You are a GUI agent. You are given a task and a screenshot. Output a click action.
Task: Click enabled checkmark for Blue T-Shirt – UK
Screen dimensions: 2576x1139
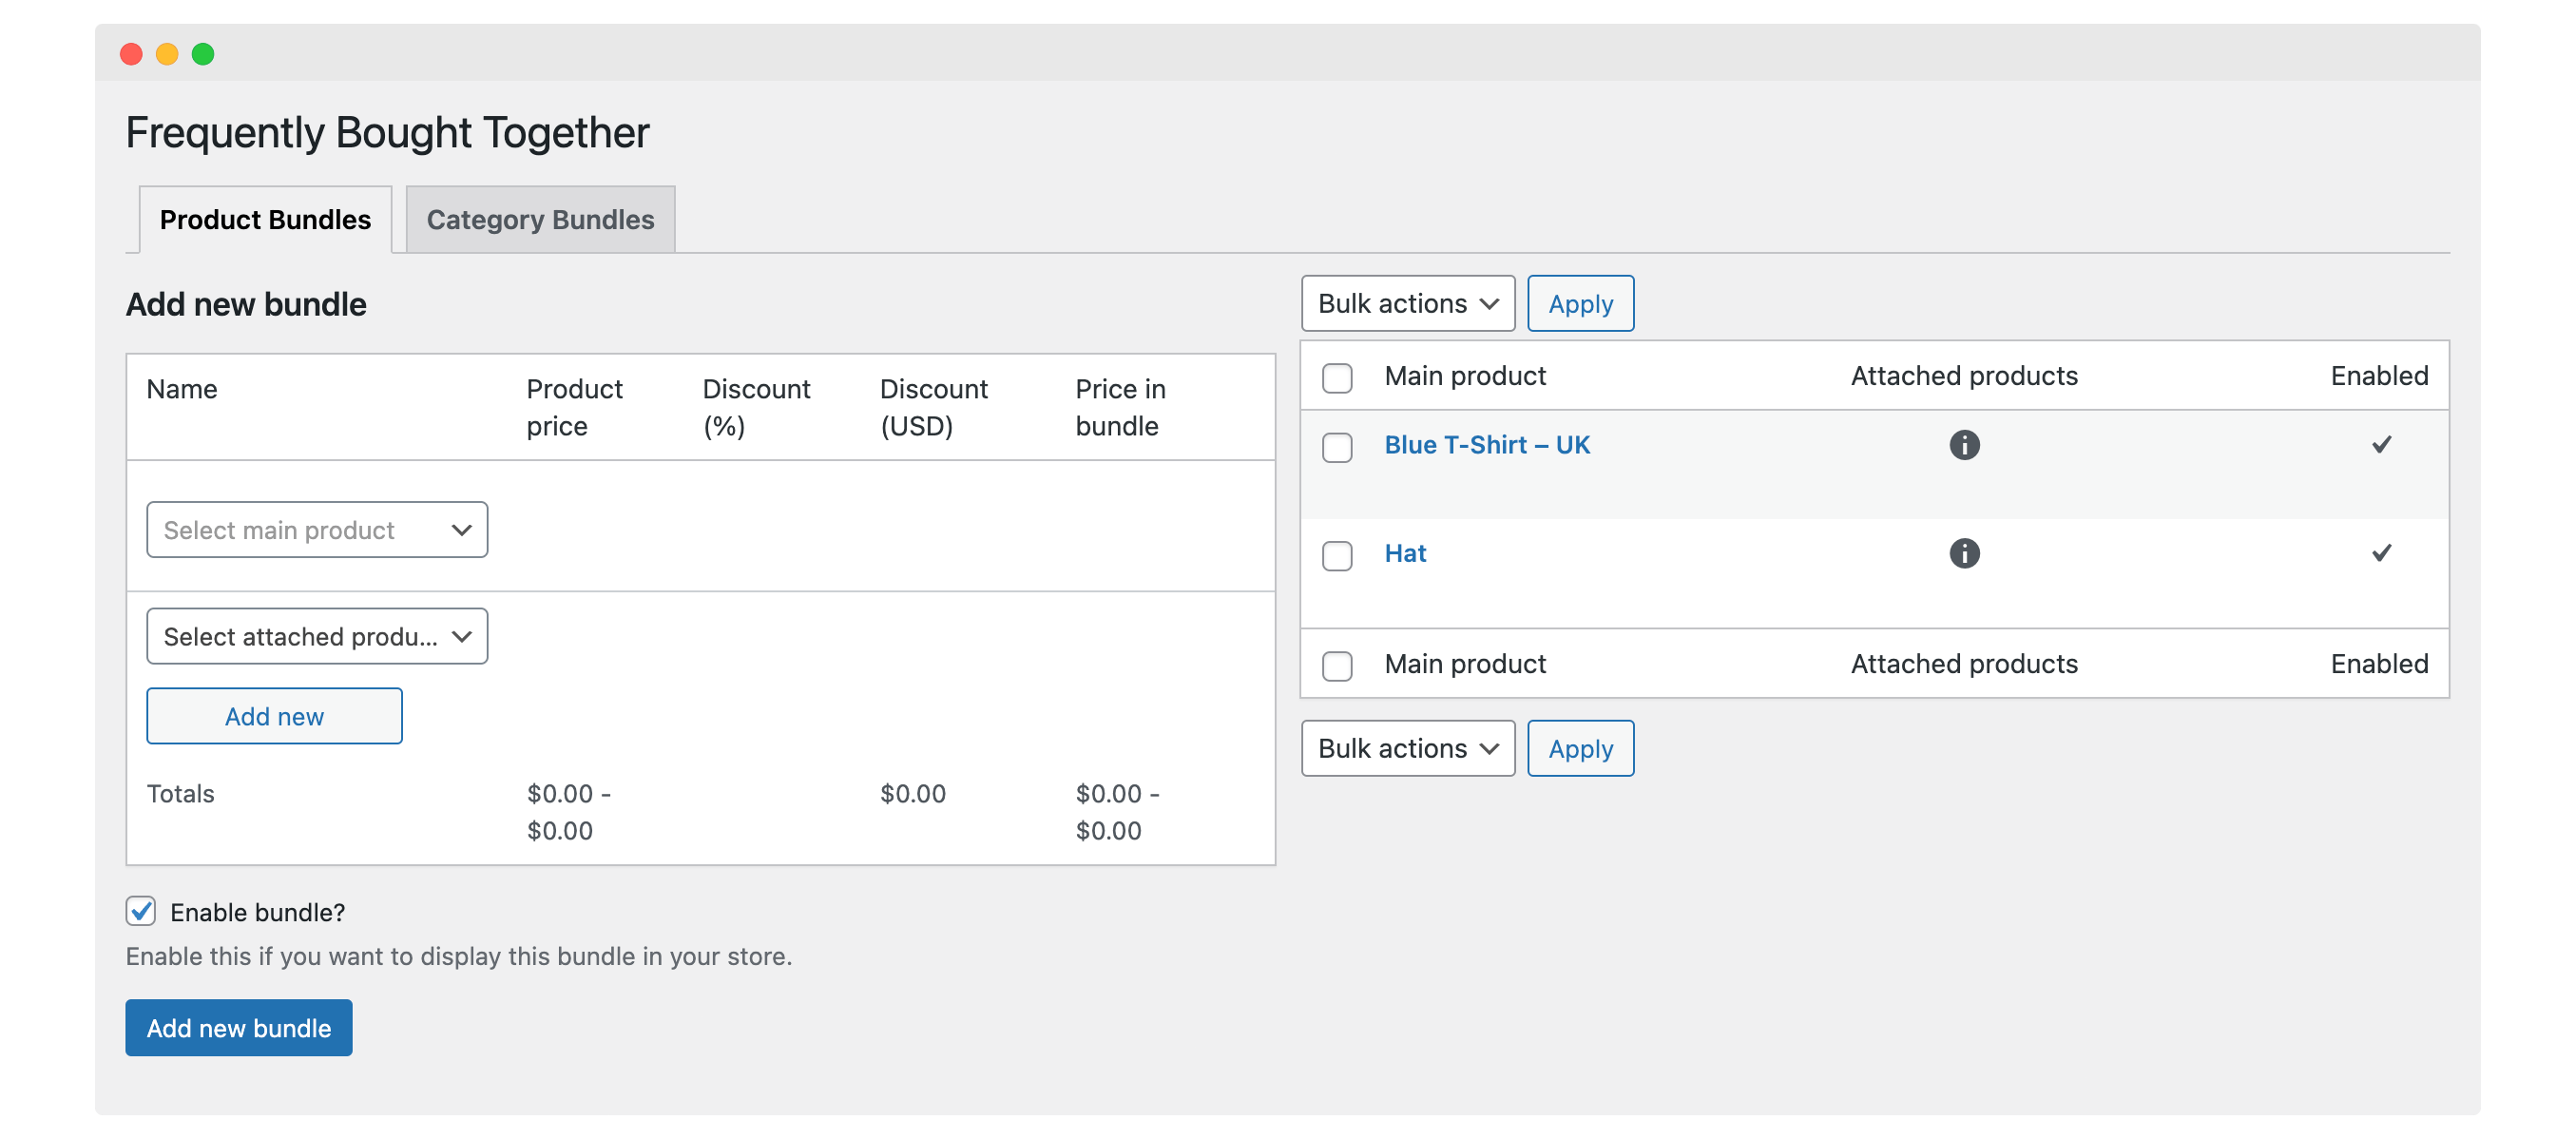coord(2381,444)
